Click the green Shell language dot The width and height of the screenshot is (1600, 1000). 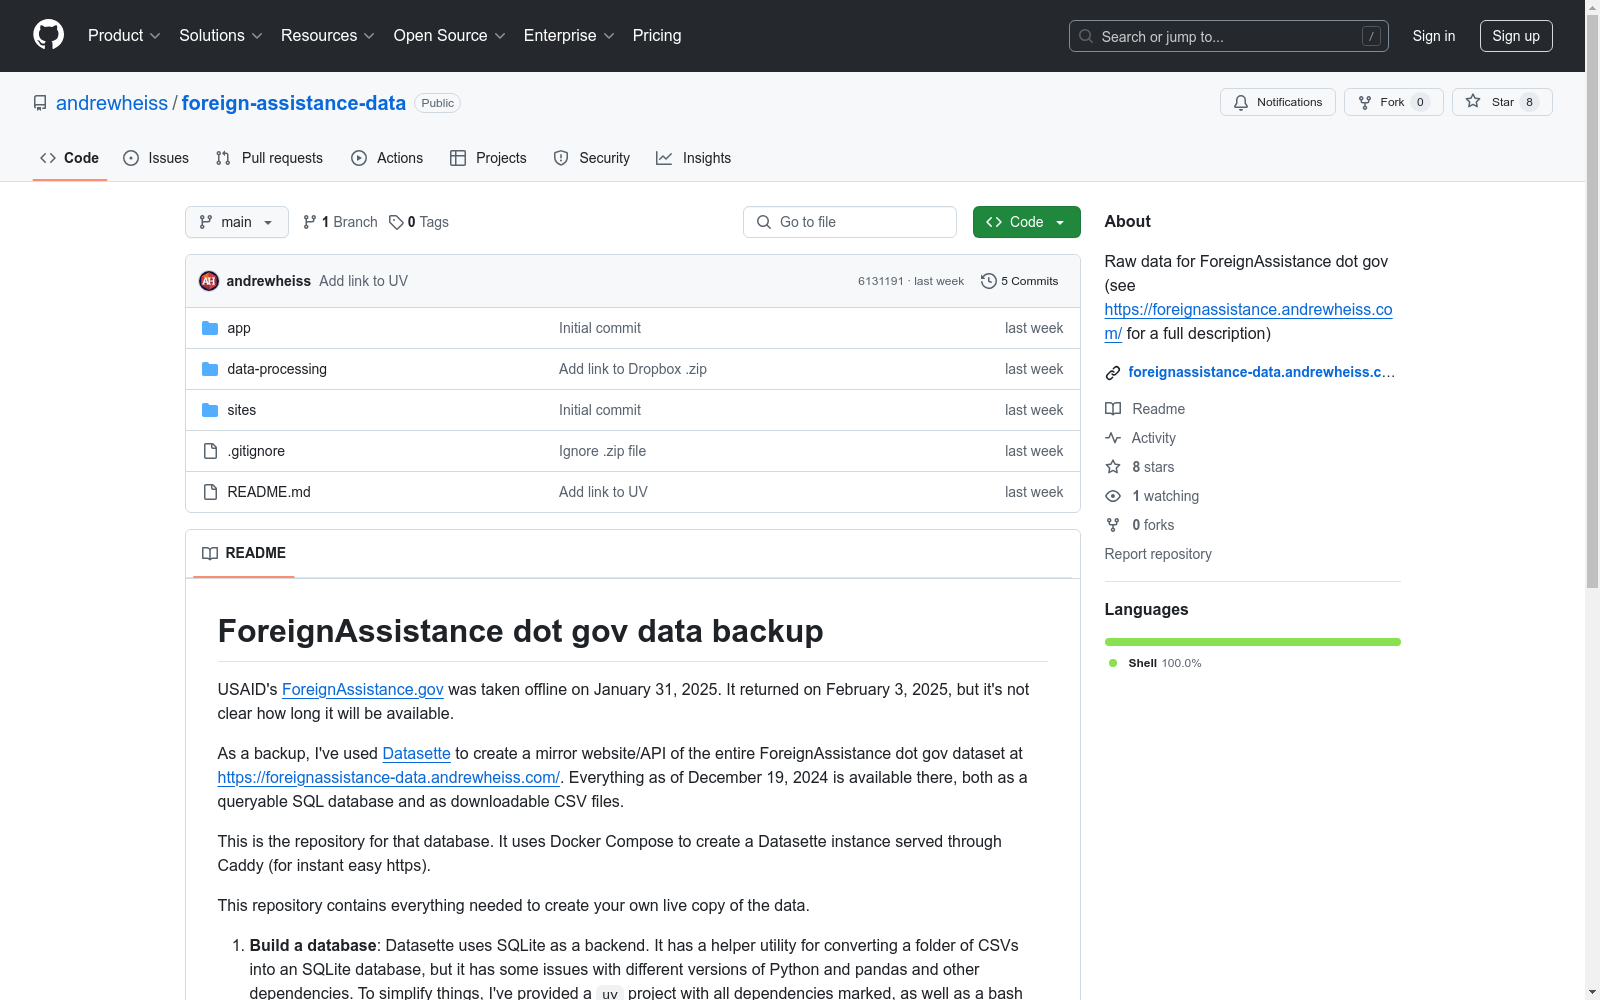point(1113,663)
